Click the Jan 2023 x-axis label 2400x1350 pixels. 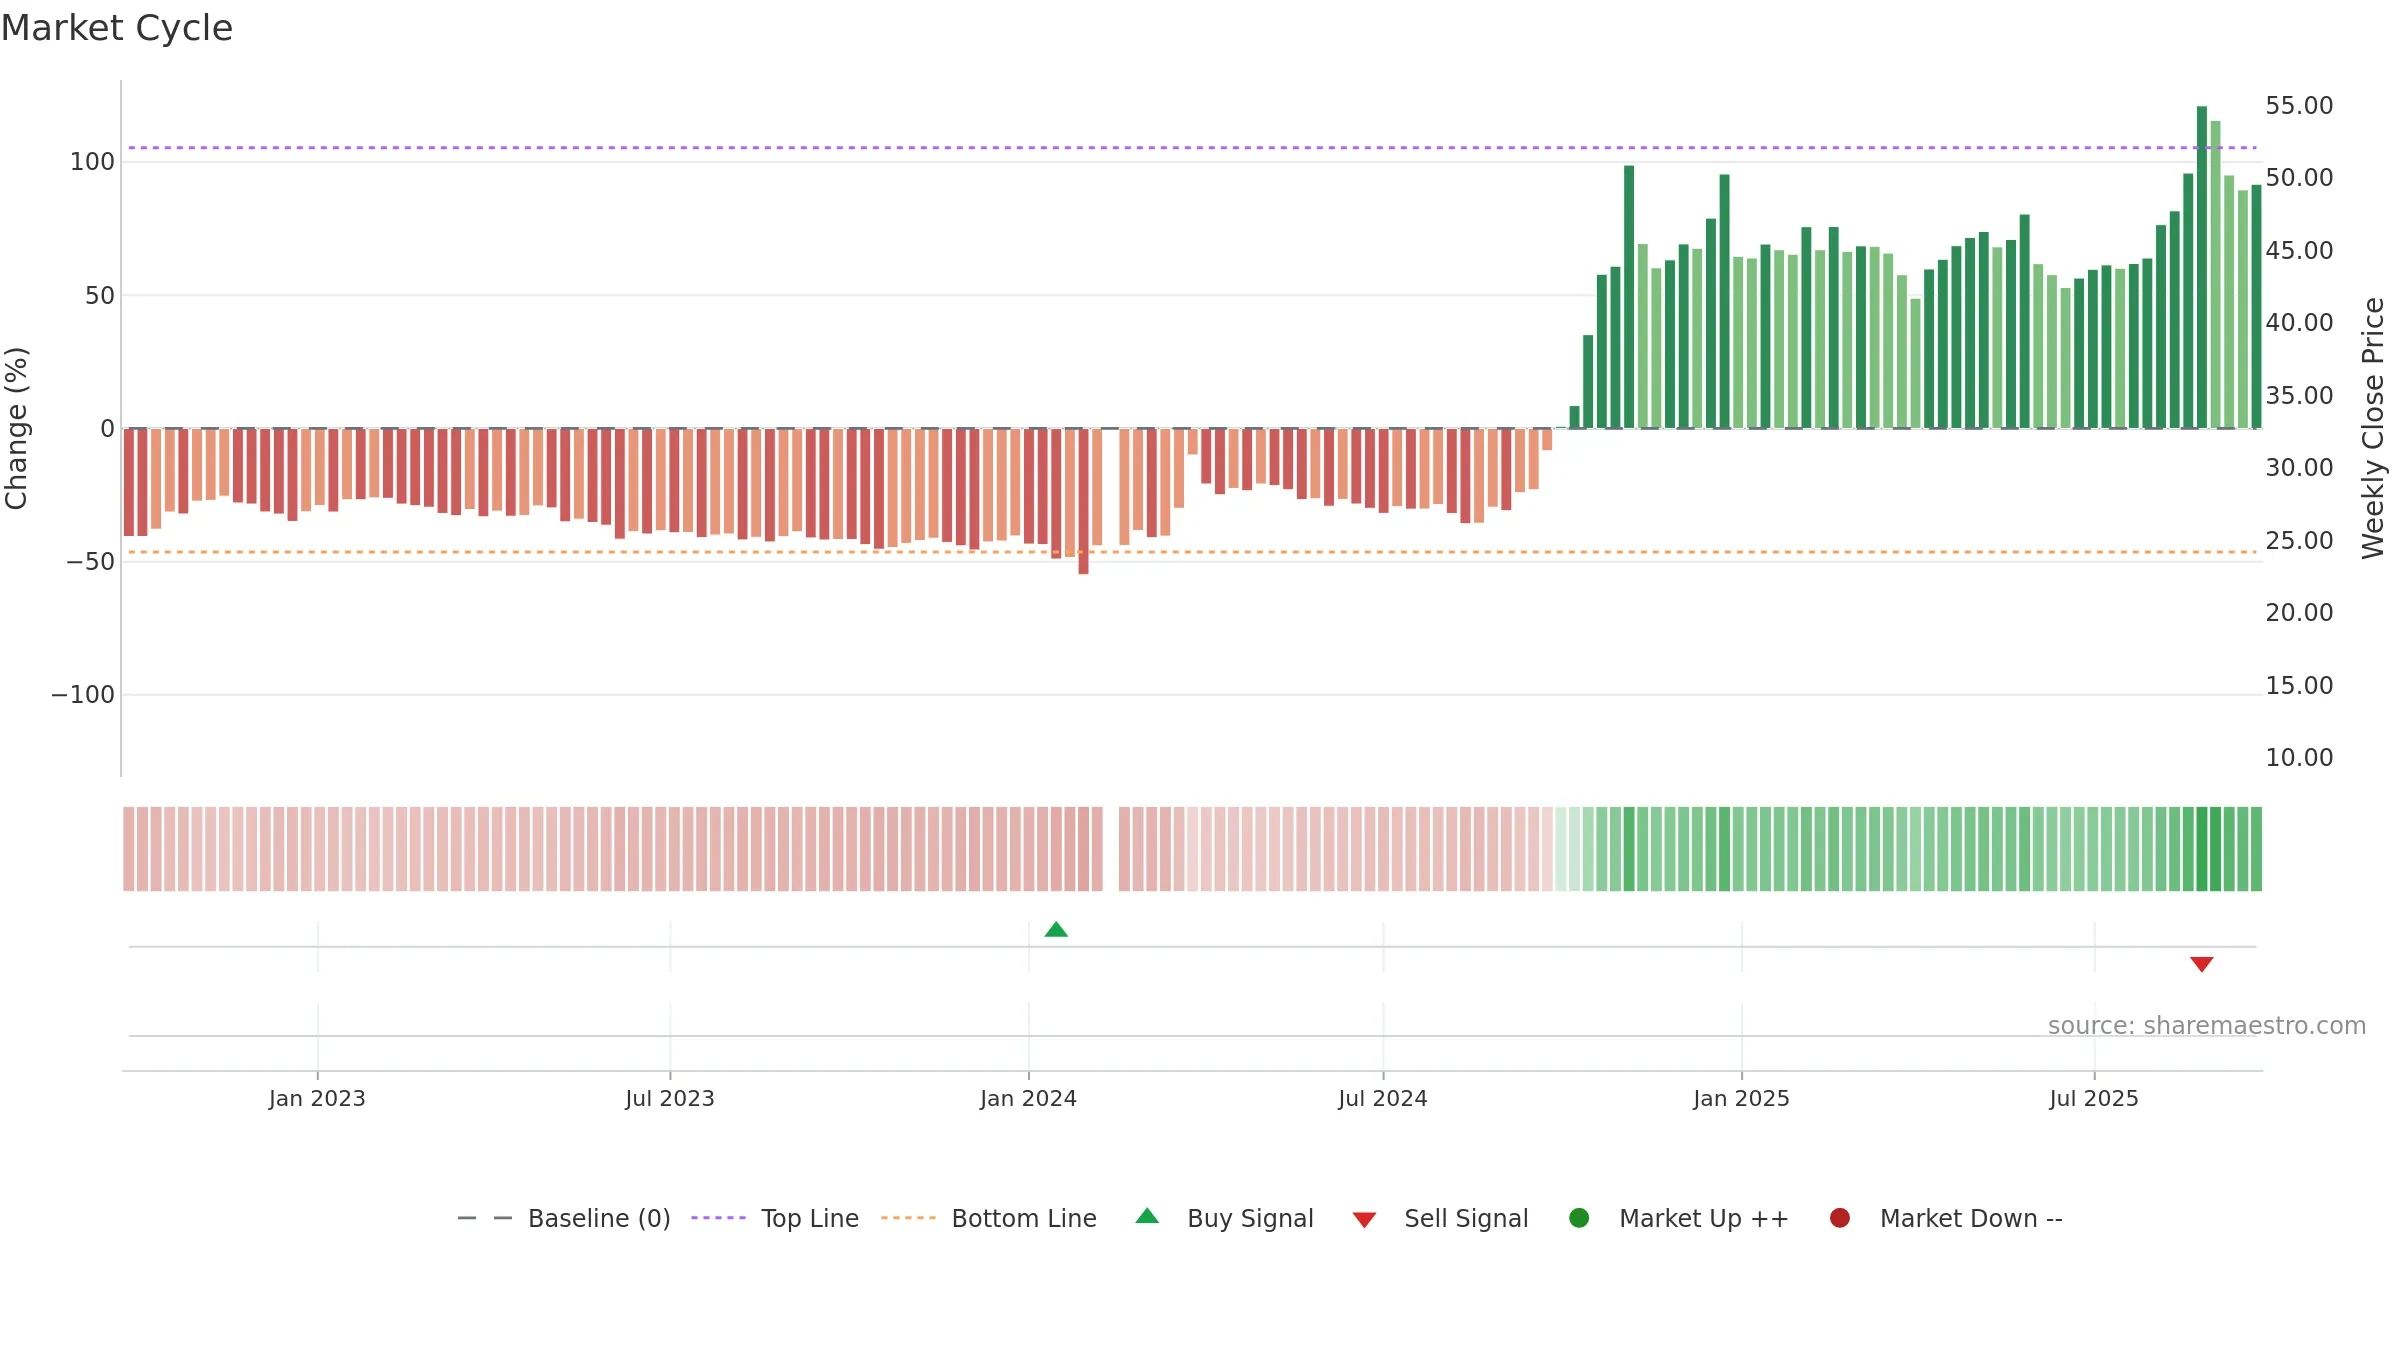coord(317,1099)
